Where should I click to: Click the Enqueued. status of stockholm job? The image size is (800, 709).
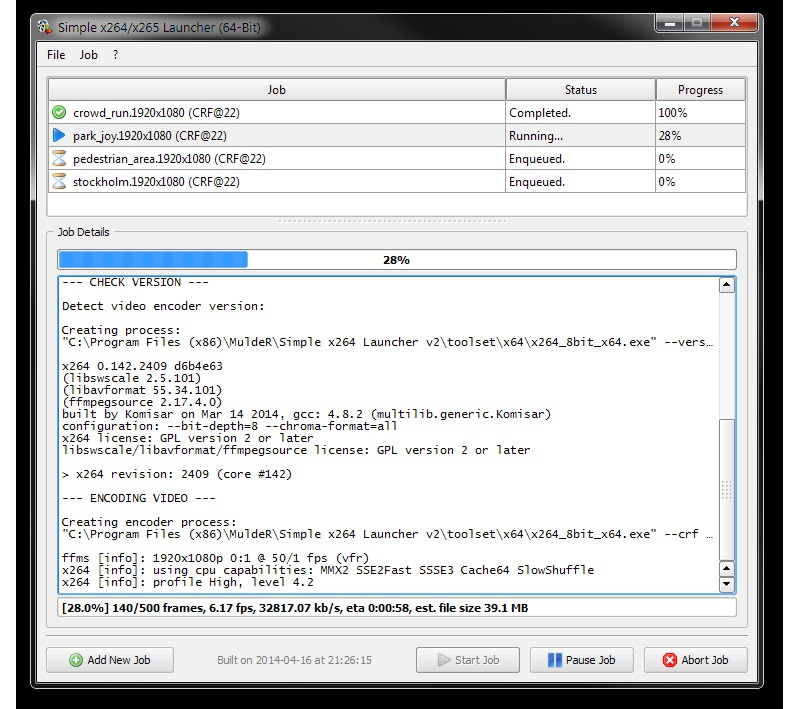(581, 181)
